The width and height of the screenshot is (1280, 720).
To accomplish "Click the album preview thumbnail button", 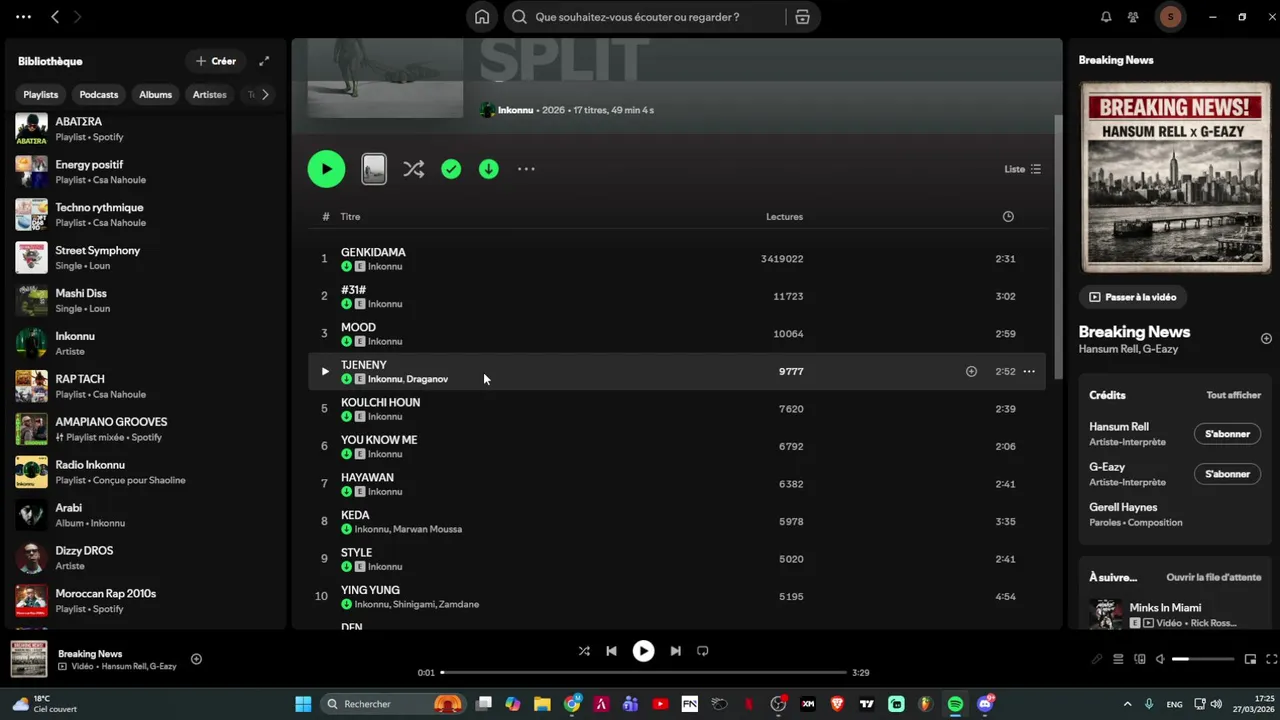I will pos(374,169).
